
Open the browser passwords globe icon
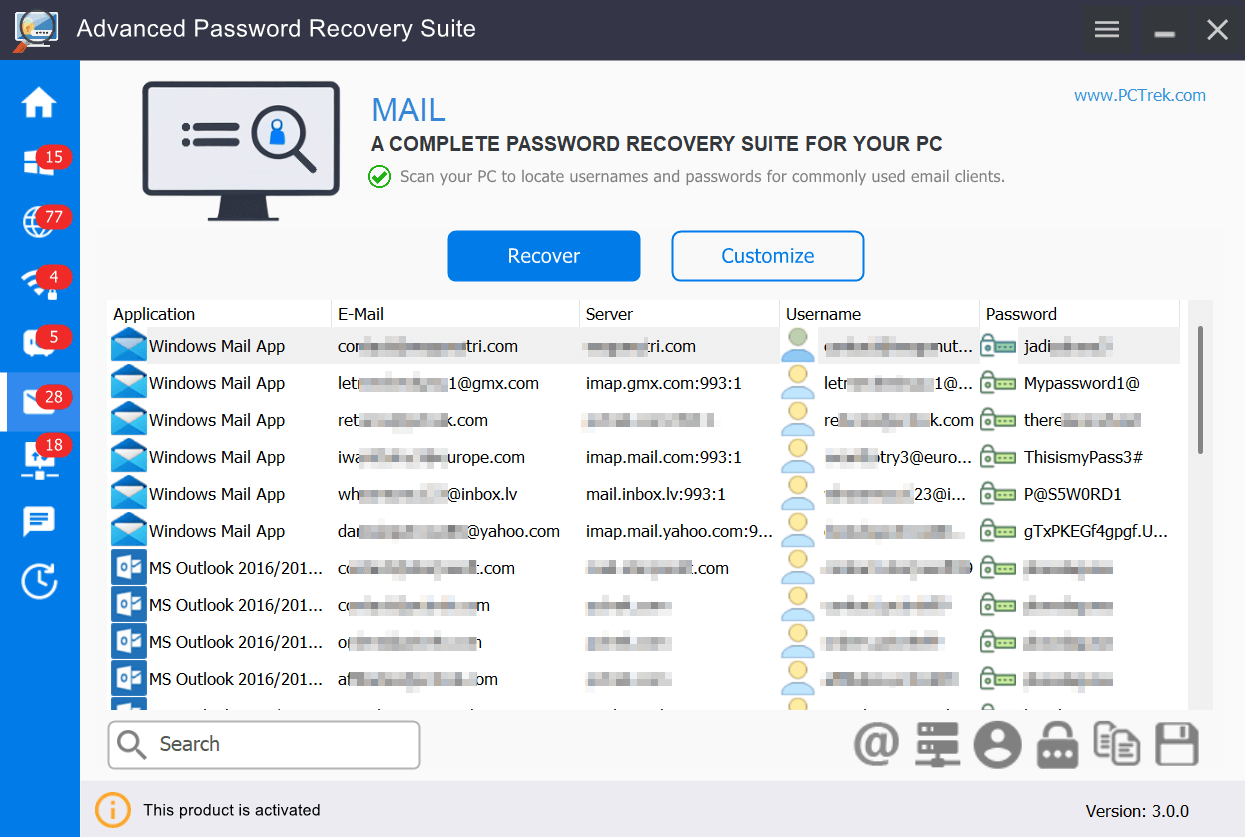pos(39,223)
